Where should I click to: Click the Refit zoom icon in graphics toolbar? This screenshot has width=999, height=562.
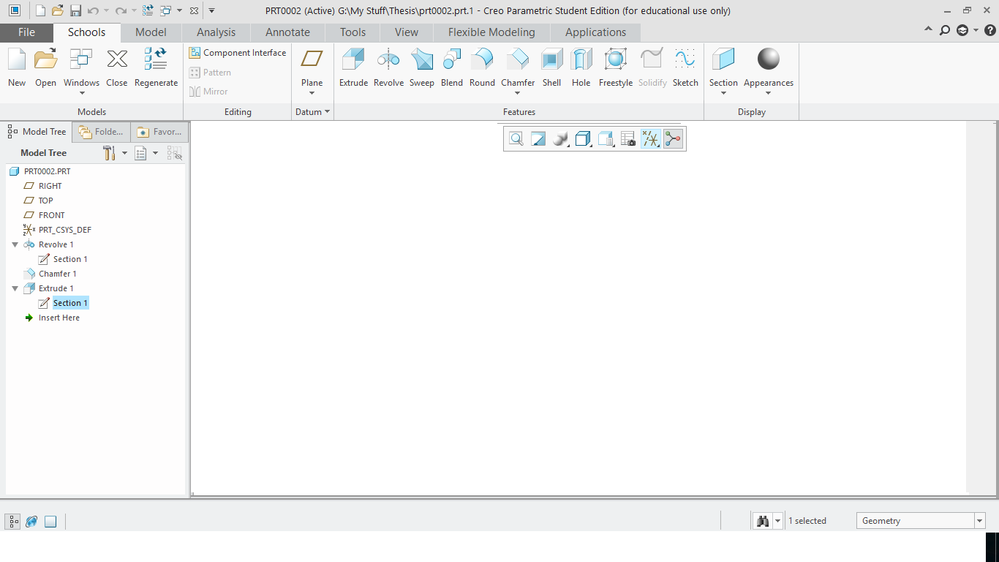(516, 139)
